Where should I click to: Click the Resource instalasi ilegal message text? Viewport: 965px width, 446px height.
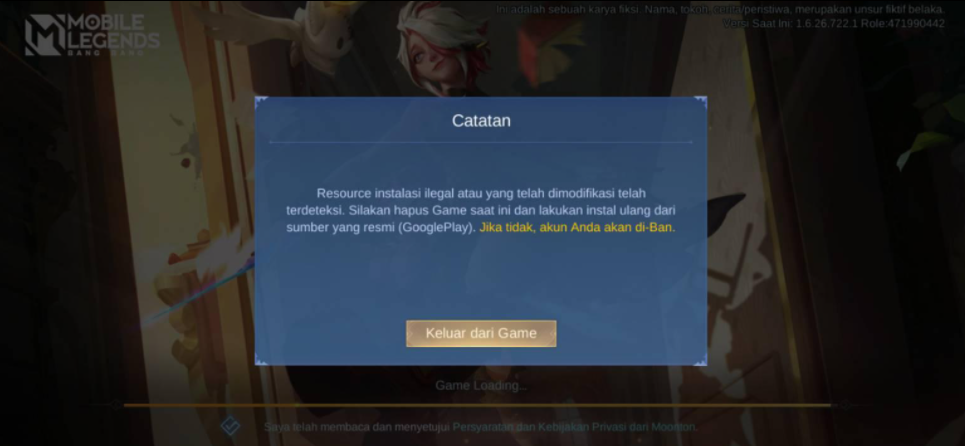point(481,210)
